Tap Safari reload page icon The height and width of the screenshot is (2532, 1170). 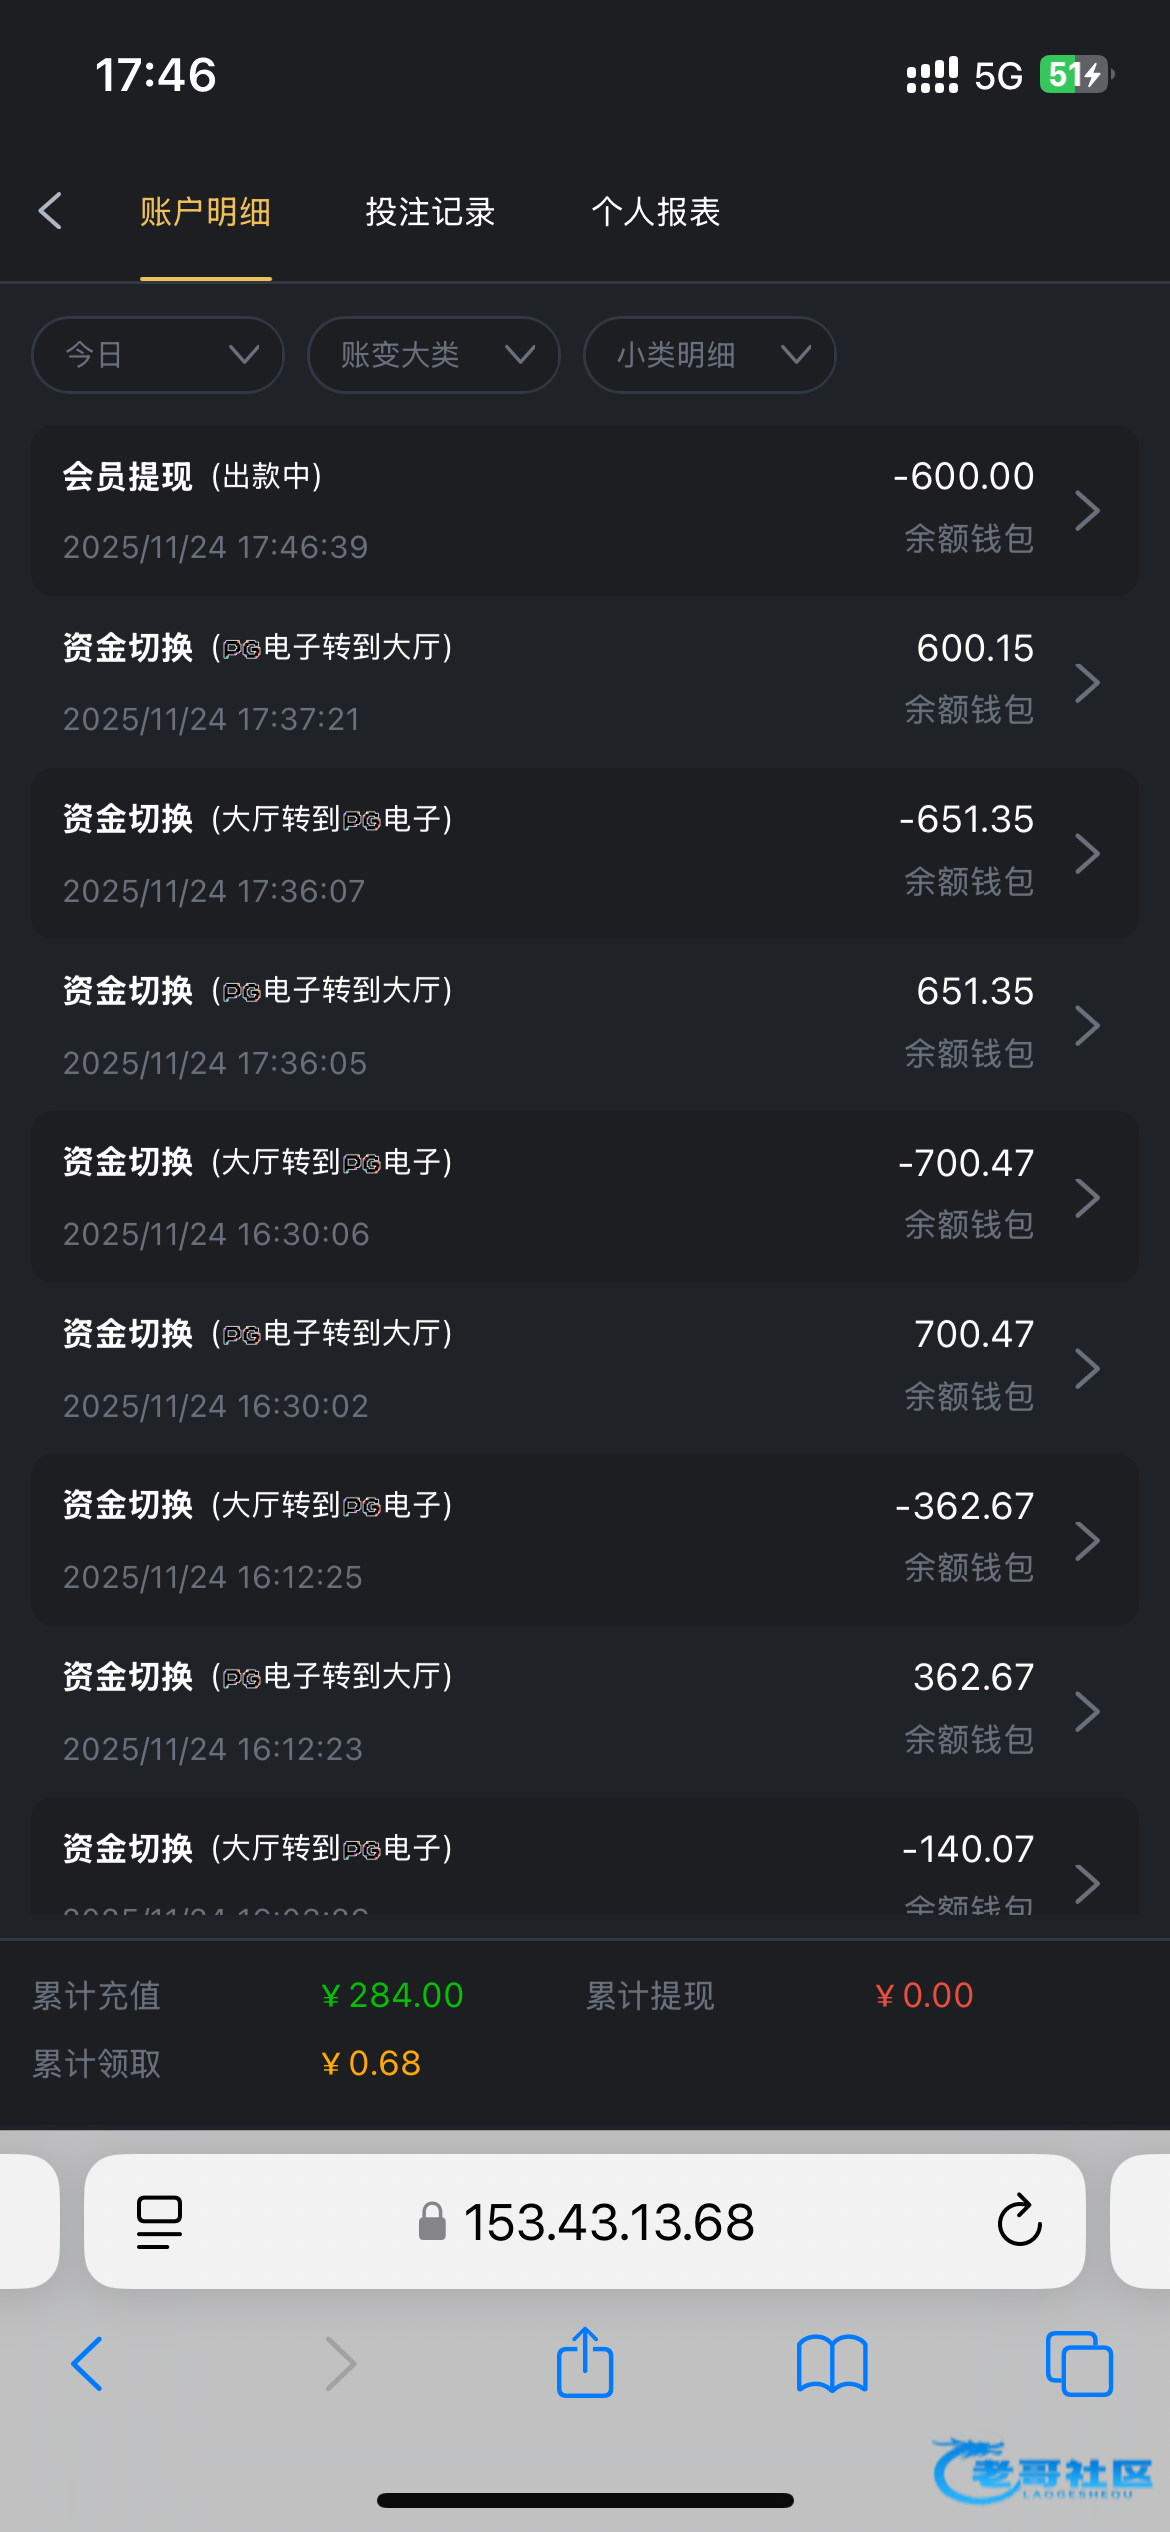pyautogui.click(x=1019, y=2221)
